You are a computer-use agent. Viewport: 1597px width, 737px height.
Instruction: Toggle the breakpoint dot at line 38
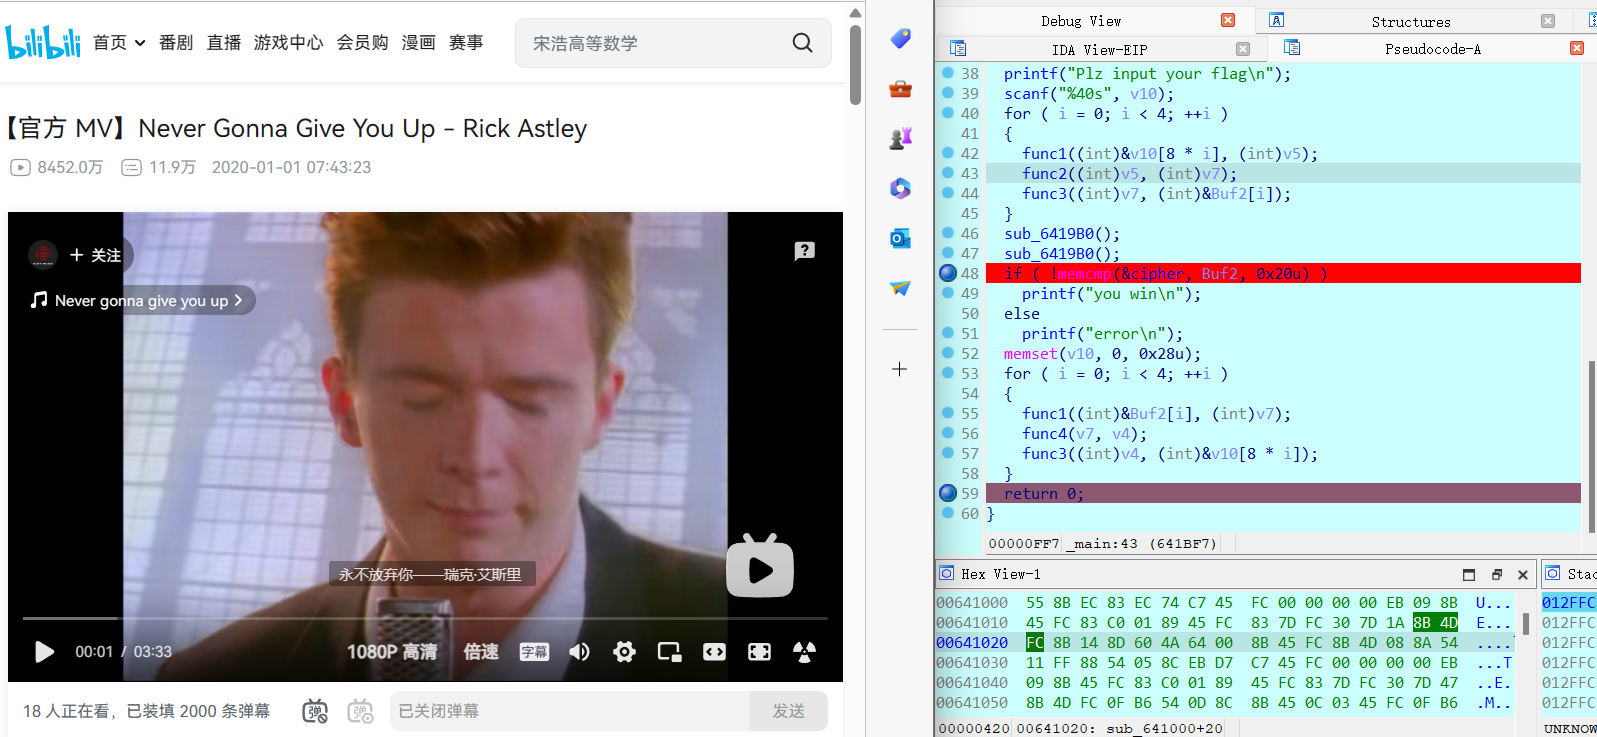(x=948, y=73)
